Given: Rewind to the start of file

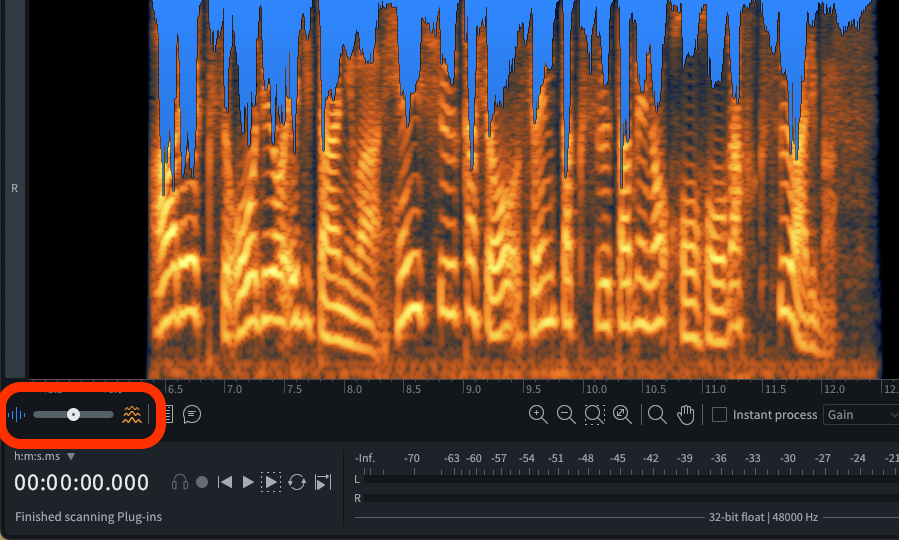Looking at the screenshot, I should (x=225, y=482).
